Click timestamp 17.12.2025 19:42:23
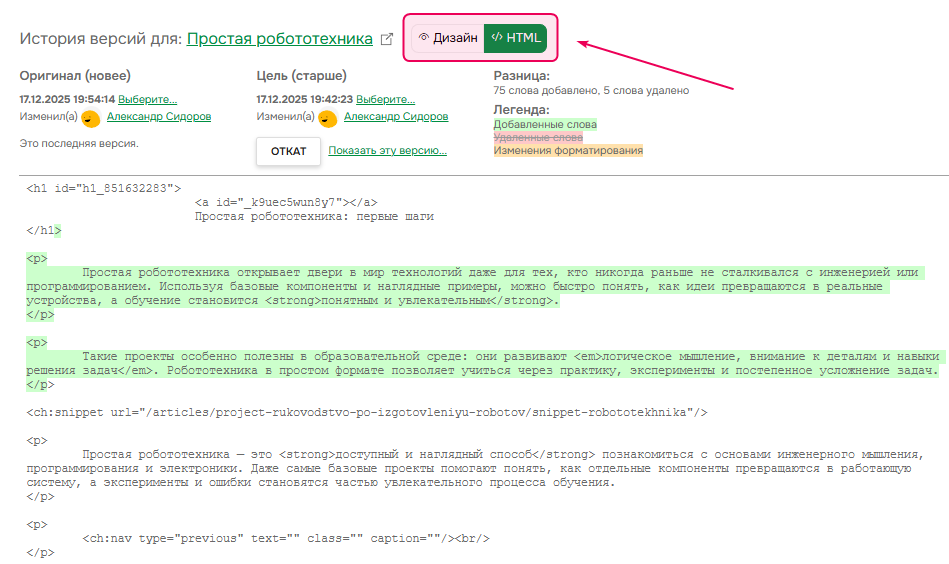The width and height of the screenshot is (949, 564). click(x=304, y=99)
